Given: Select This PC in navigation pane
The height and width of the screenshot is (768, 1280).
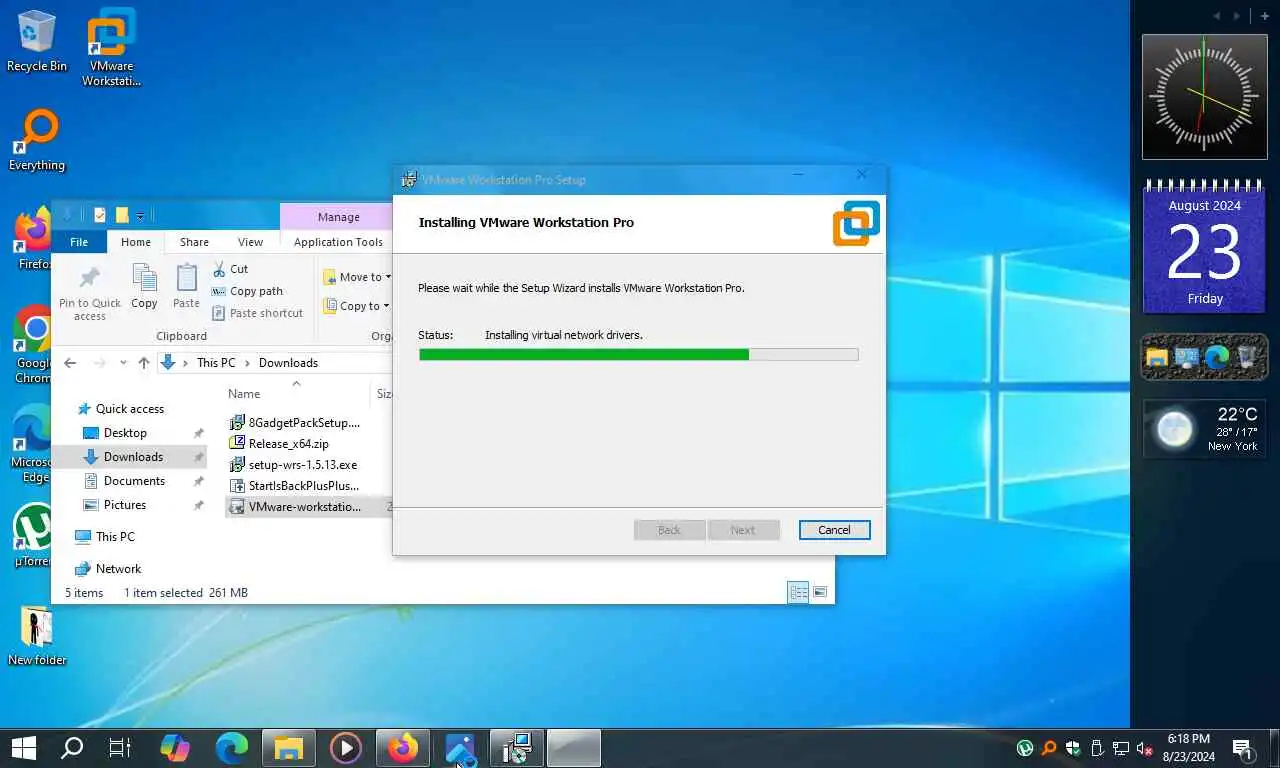Looking at the screenshot, I should pyautogui.click(x=115, y=537).
